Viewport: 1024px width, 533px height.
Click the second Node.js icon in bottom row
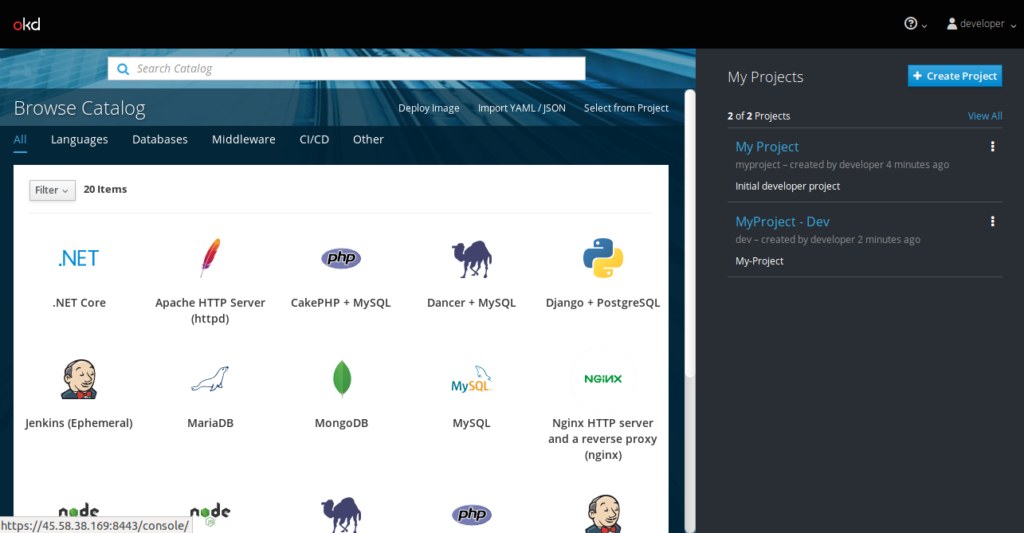click(x=210, y=515)
